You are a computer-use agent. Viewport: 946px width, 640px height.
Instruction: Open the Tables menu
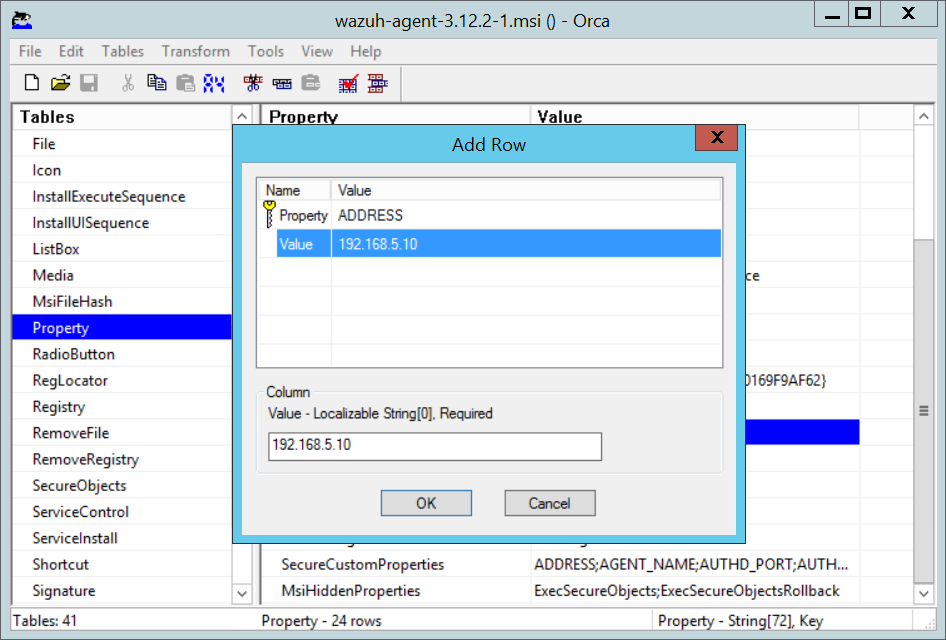click(x=122, y=51)
